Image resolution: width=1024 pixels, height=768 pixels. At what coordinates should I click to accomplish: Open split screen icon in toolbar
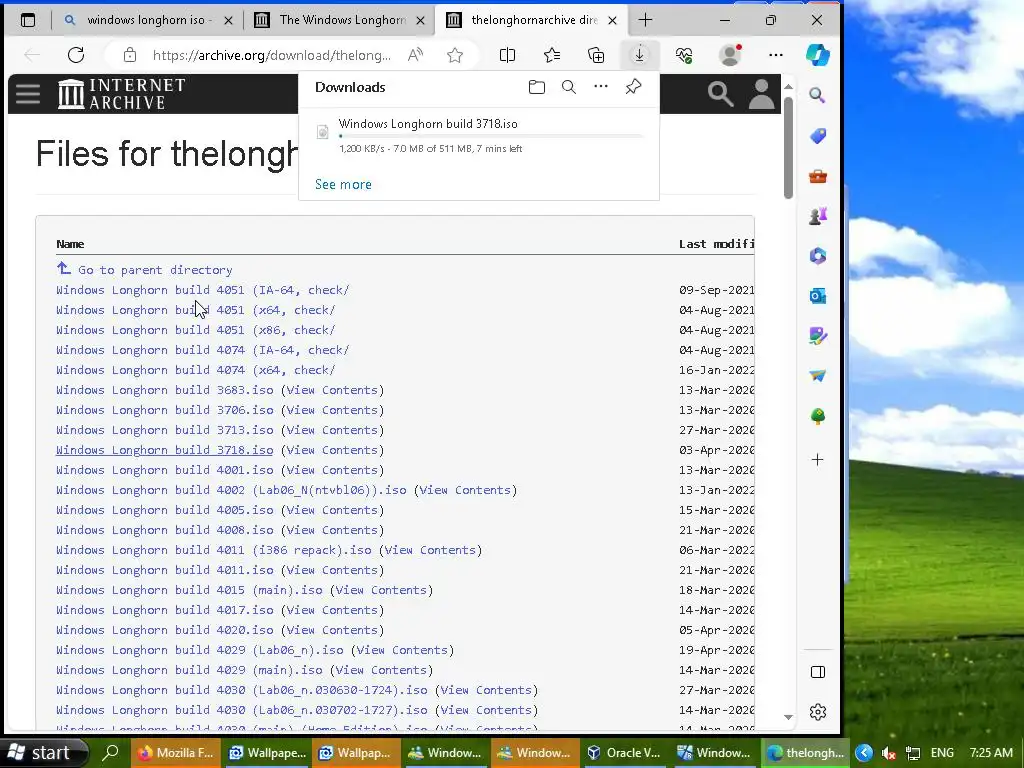pos(507,55)
